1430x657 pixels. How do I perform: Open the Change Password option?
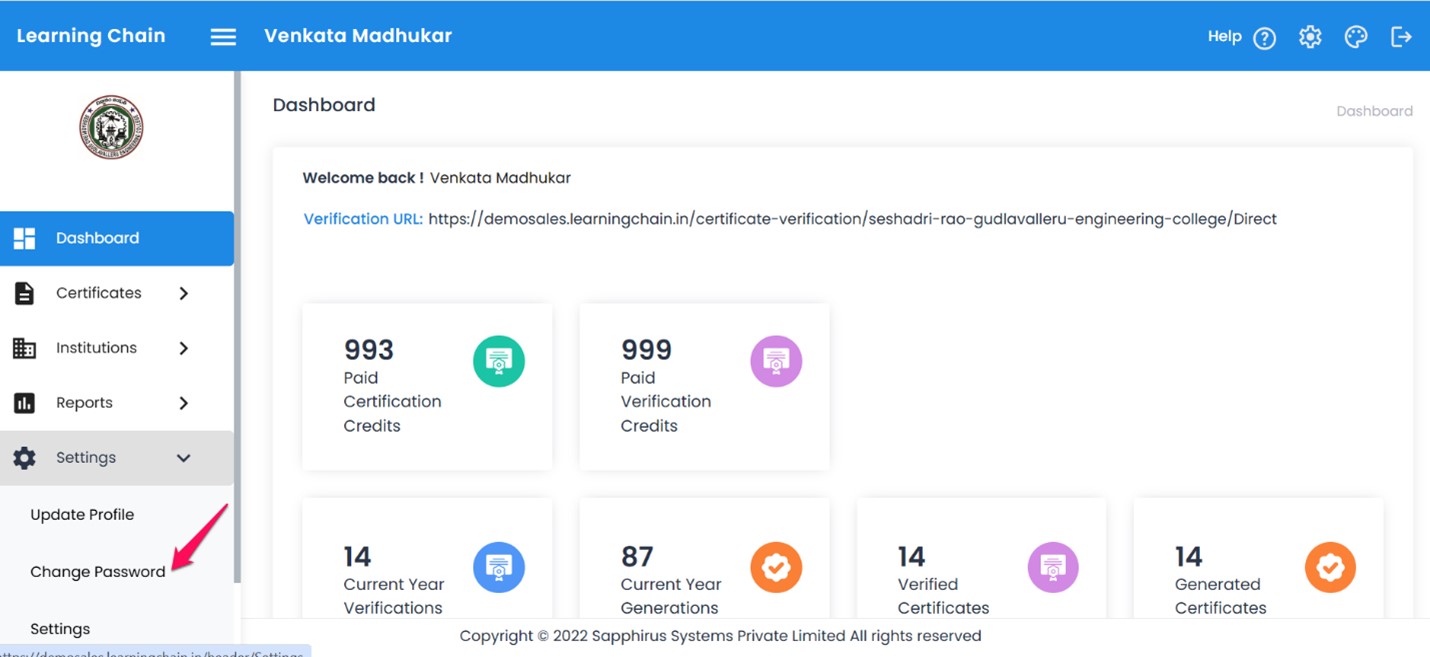point(98,572)
